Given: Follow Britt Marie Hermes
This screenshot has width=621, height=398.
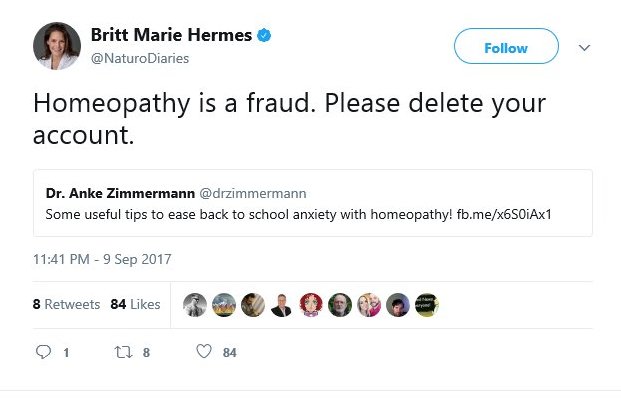Looking at the screenshot, I should coord(506,46).
